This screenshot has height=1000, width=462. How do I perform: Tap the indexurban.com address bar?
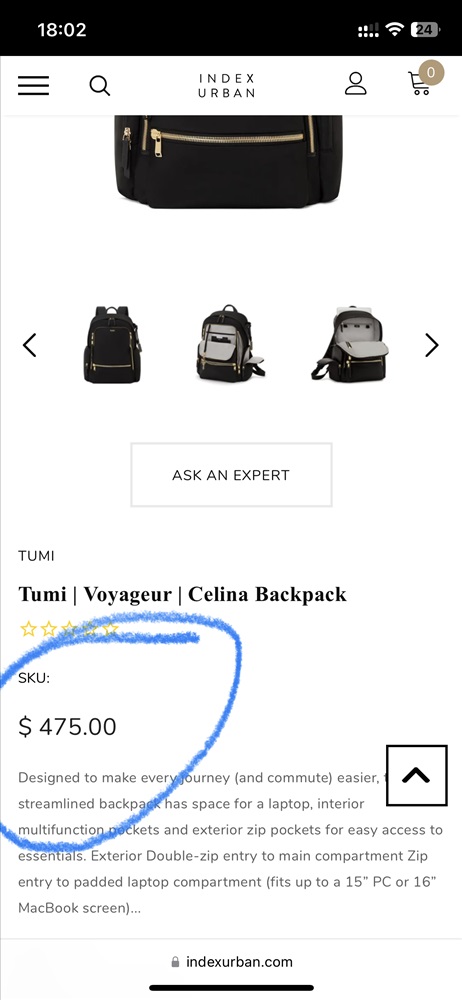click(x=231, y=962)
